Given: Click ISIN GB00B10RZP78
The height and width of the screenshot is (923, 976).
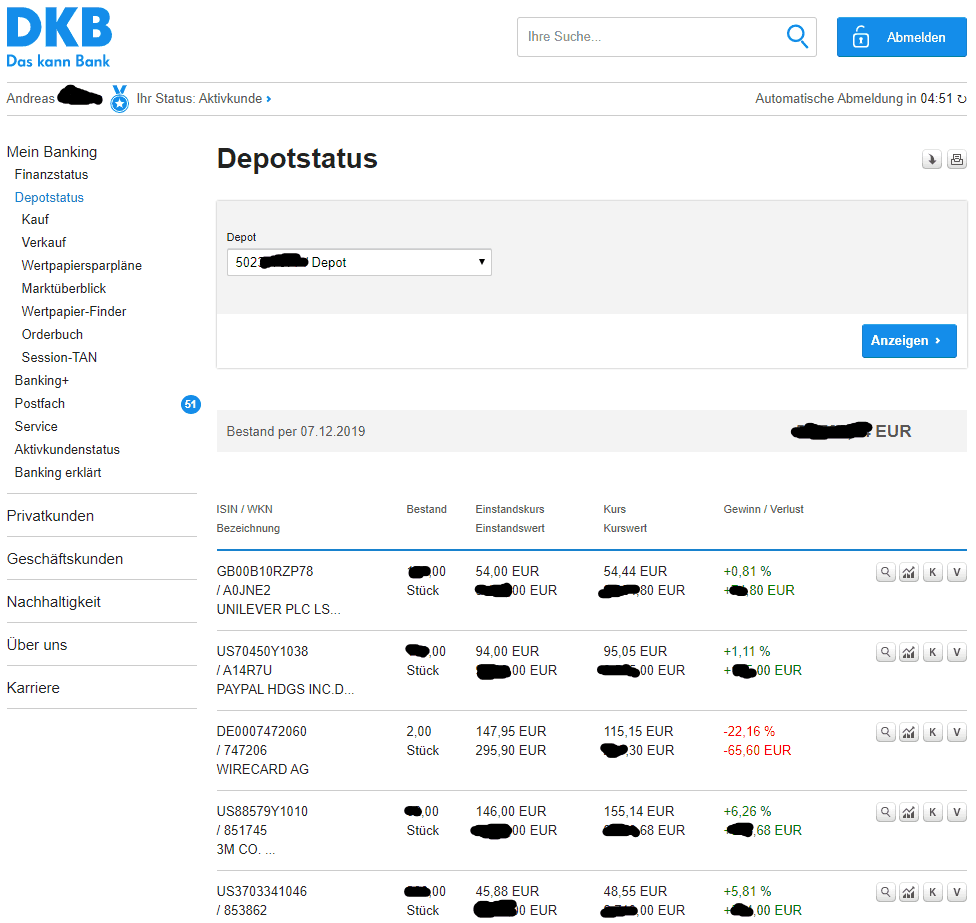Looking at the screenshot, I should tap(265, 571).
